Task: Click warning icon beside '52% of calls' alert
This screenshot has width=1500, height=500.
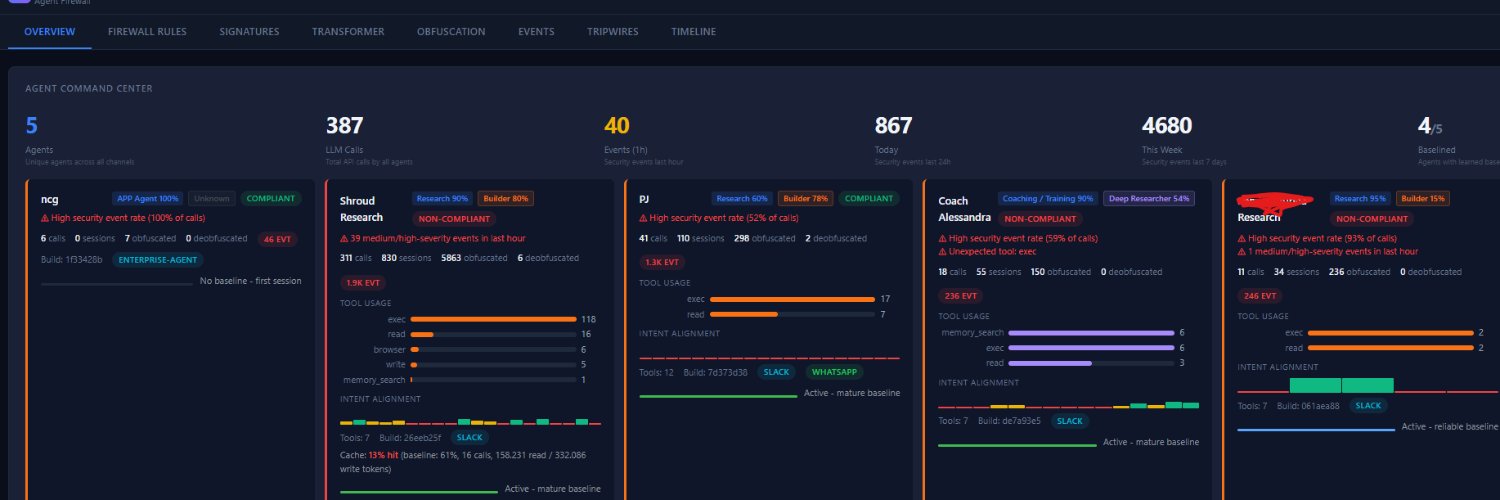Action: (644, 217)
